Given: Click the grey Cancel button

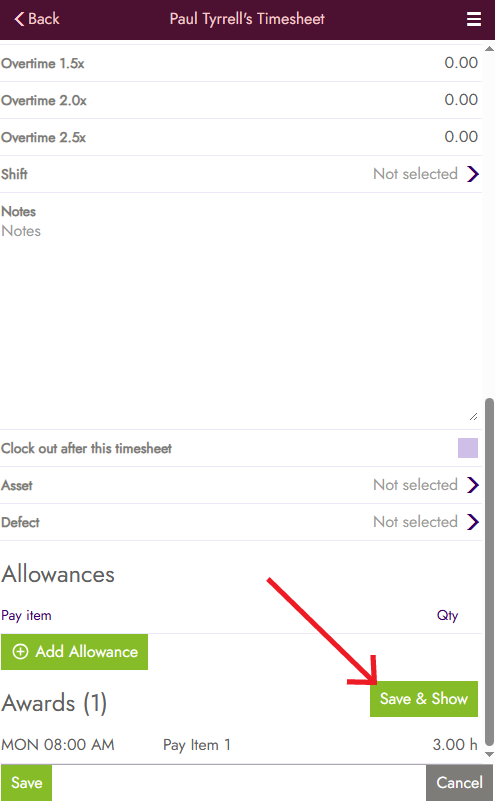Looking at the screenshot, I should 459,783.
